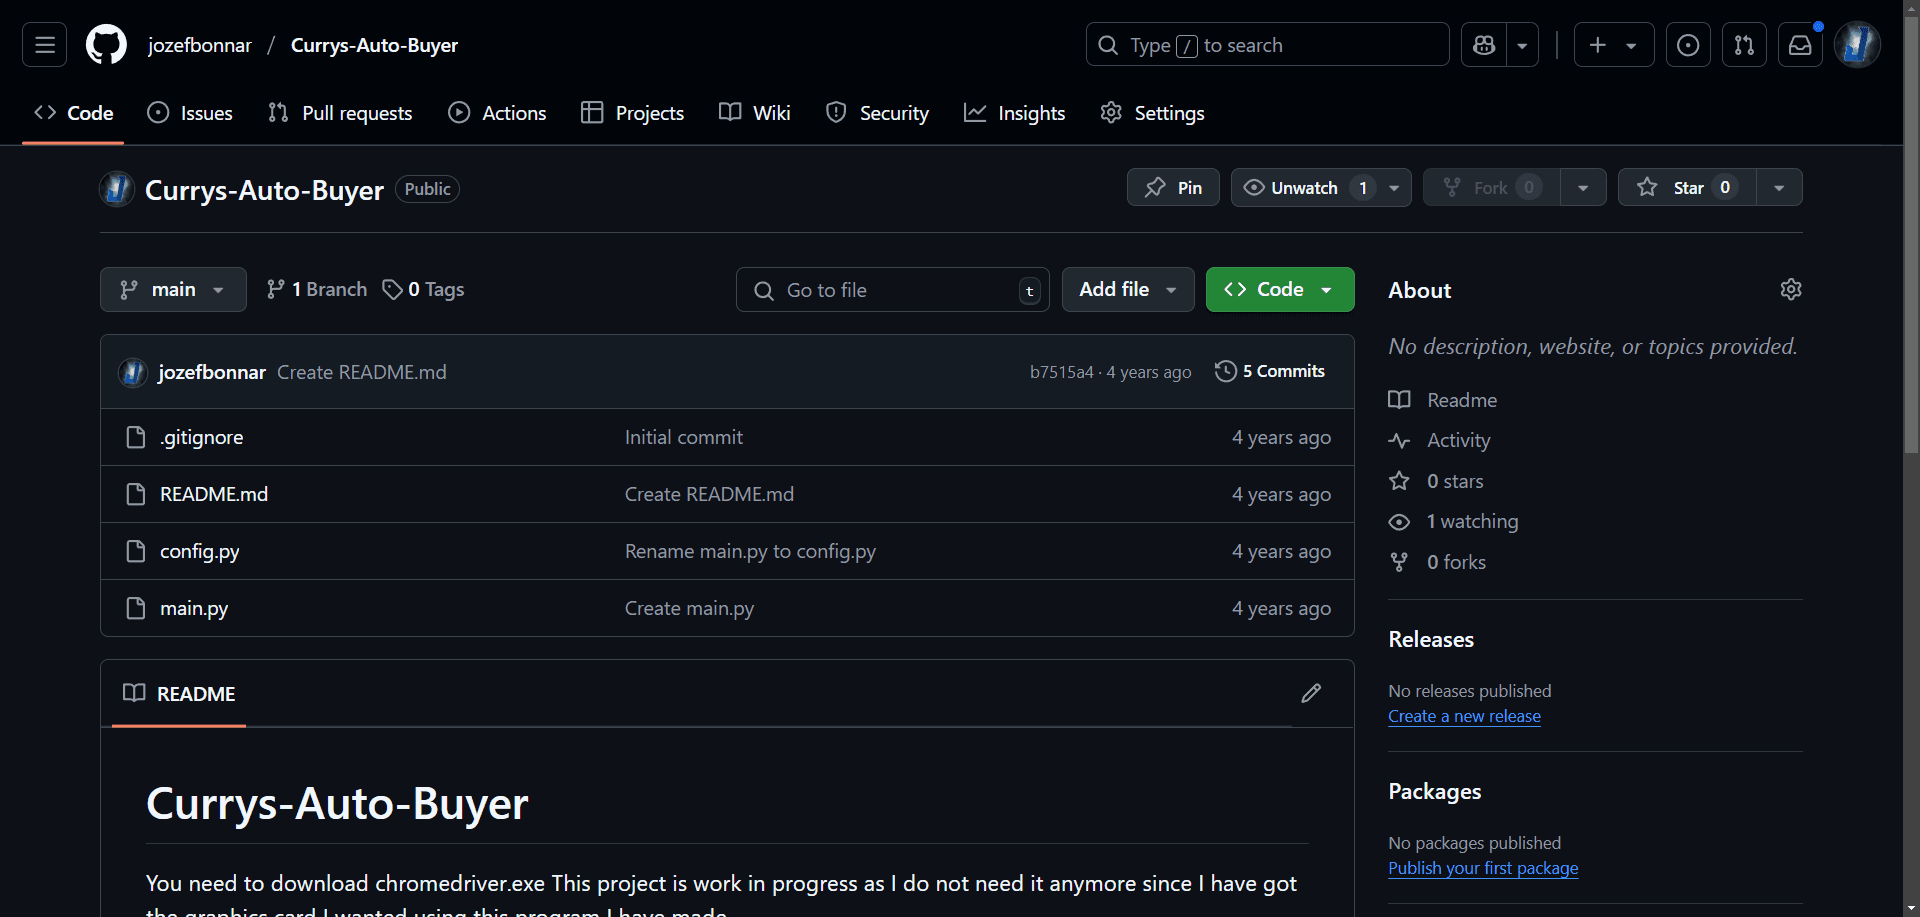The image size is (1920, 917).
Task: Open star lists dropdown arrow
Action: (1779, 187)
